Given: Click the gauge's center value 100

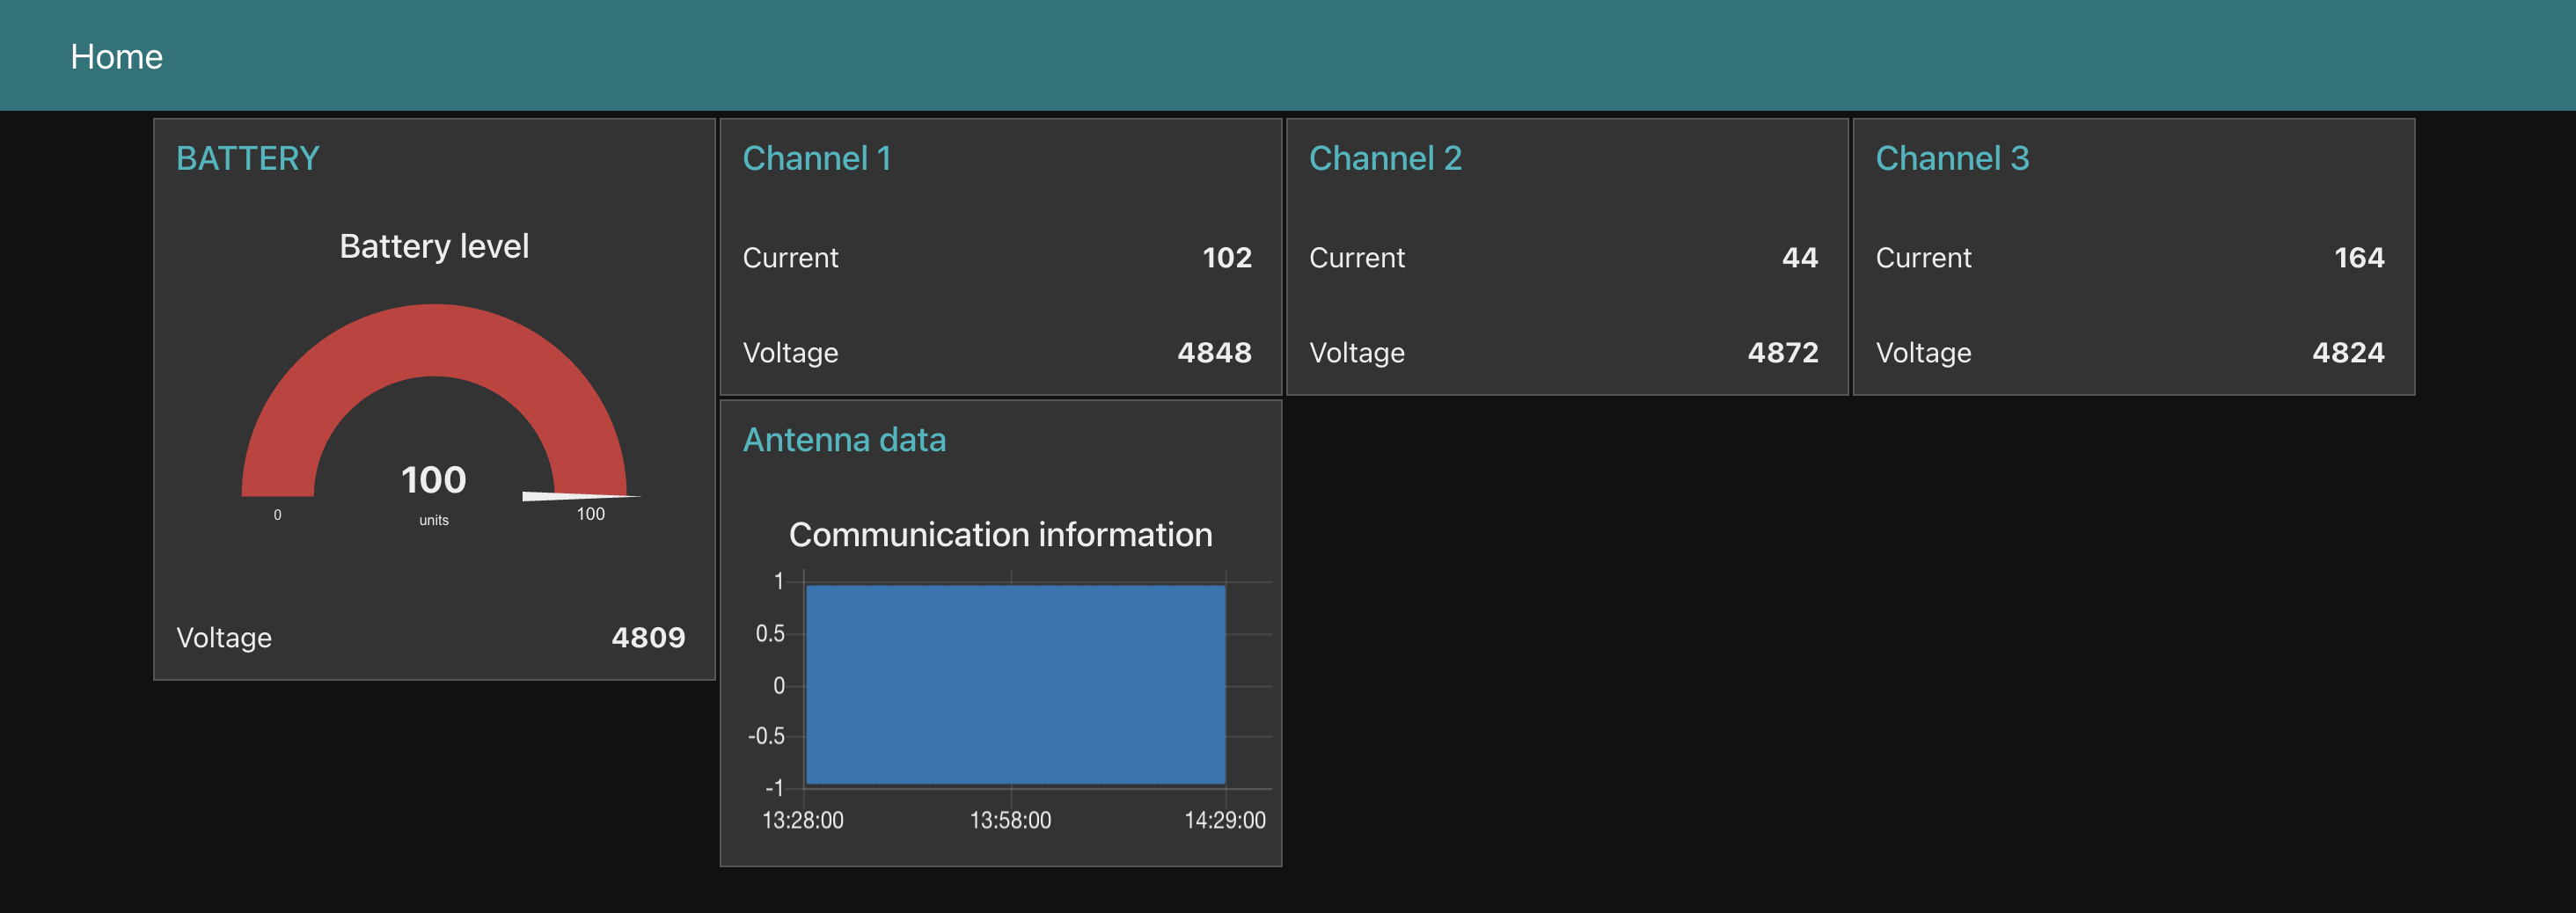Looking at the screenshot, I should pos(433,480).
